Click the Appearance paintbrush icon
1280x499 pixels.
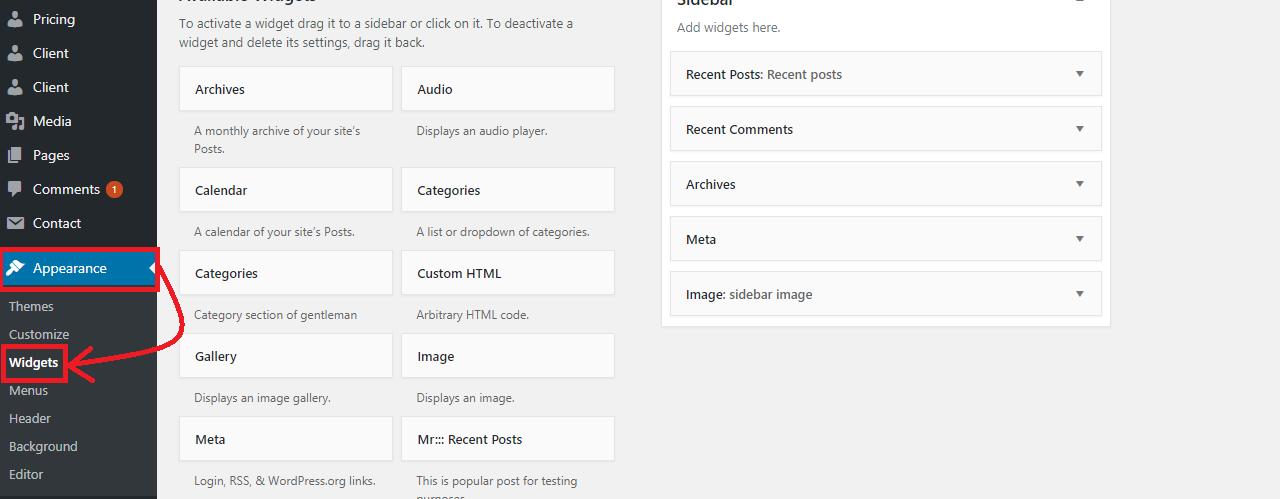pos(15,268)
